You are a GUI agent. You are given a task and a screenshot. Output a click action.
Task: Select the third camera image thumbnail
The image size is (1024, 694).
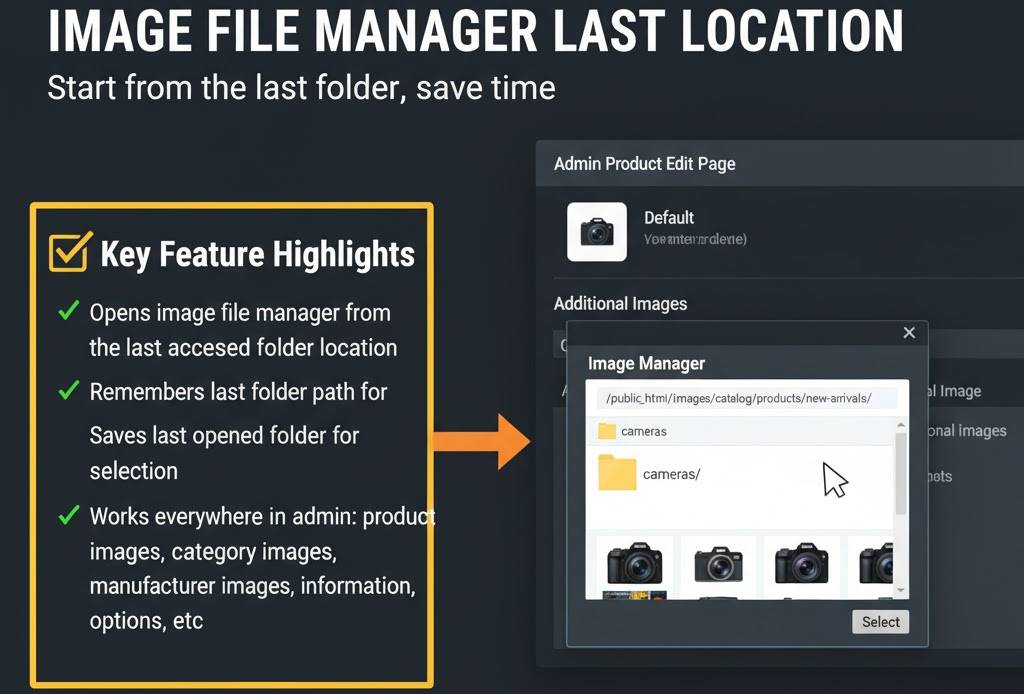tap(802, 564)
